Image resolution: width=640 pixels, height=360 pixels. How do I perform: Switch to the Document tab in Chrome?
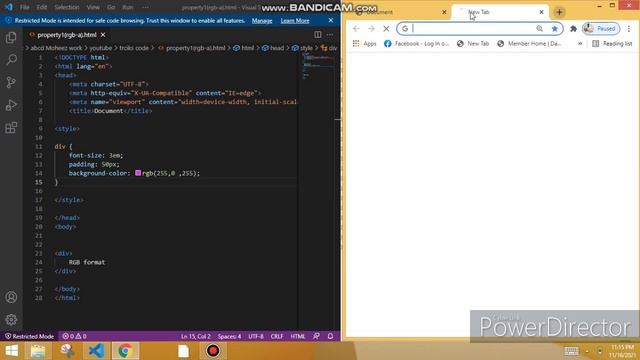[398, 12]
